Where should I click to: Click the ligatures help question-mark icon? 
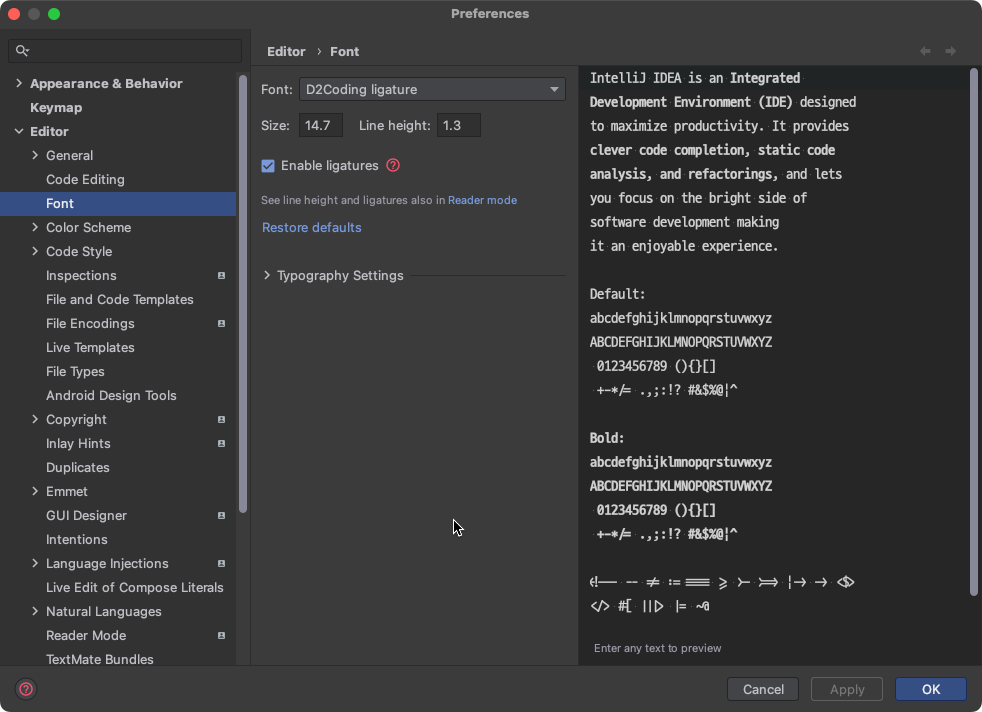[x=393, y=165]
